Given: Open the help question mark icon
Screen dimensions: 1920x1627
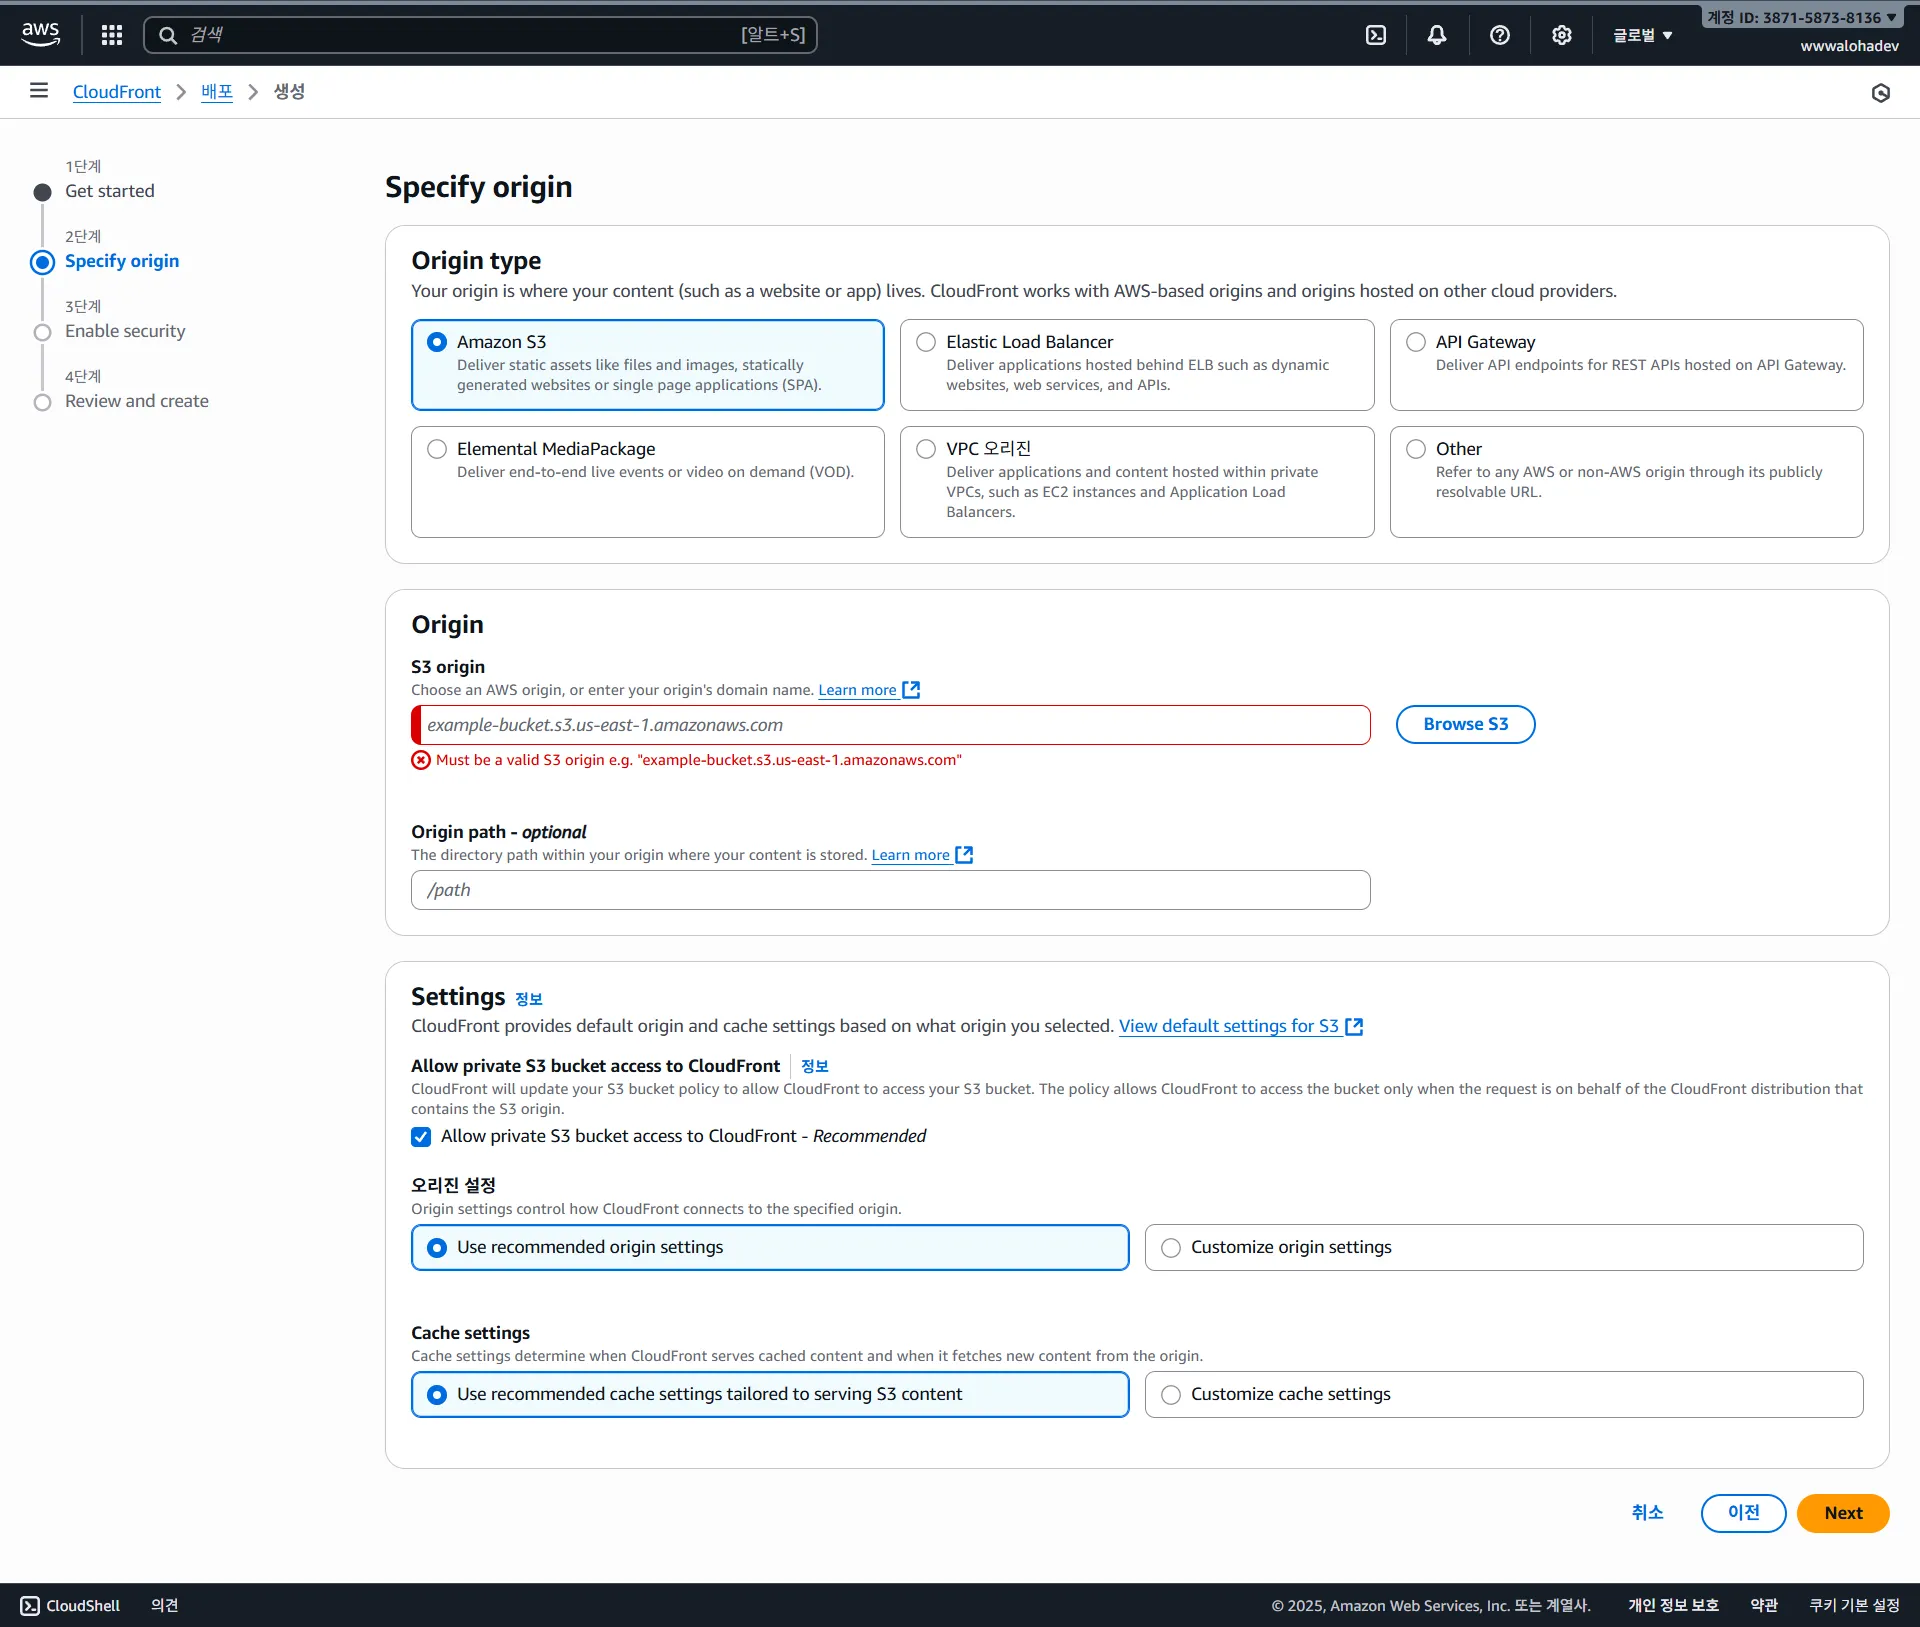Looking at the screenshot, I should click(1499, 35).
